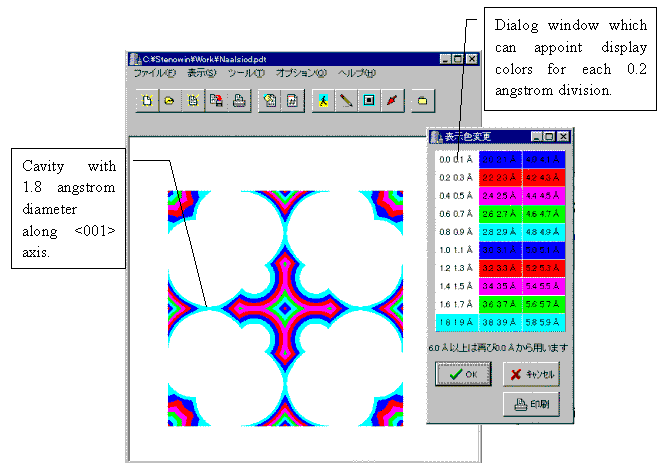Select the magenta 5.4 5.5 Å swatch
671x468 pixels.
click(x=544, y=286)
